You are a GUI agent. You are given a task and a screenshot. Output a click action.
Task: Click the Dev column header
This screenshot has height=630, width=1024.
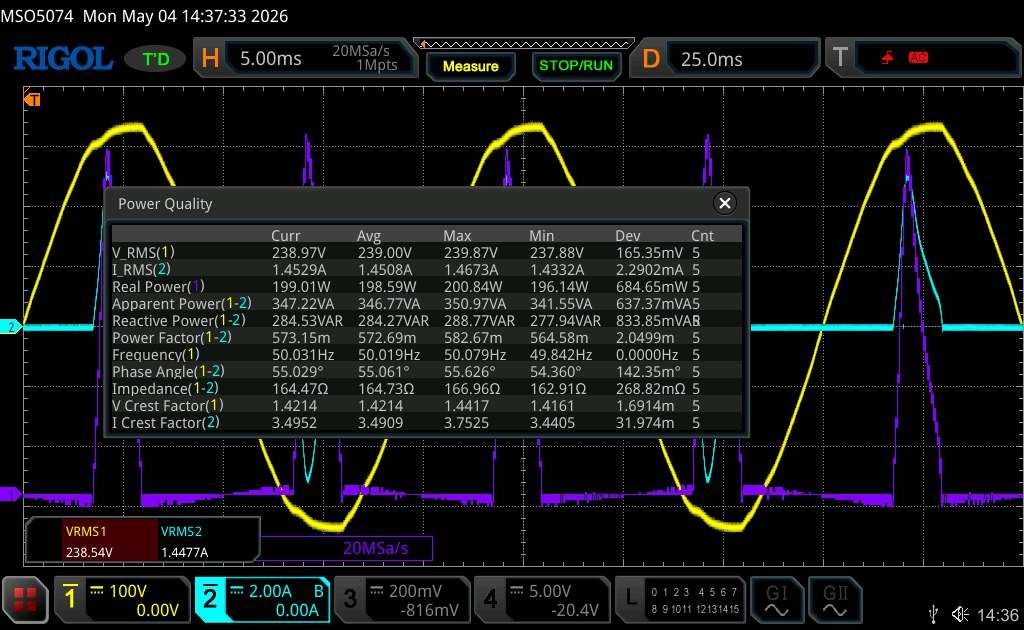[628, 235]
